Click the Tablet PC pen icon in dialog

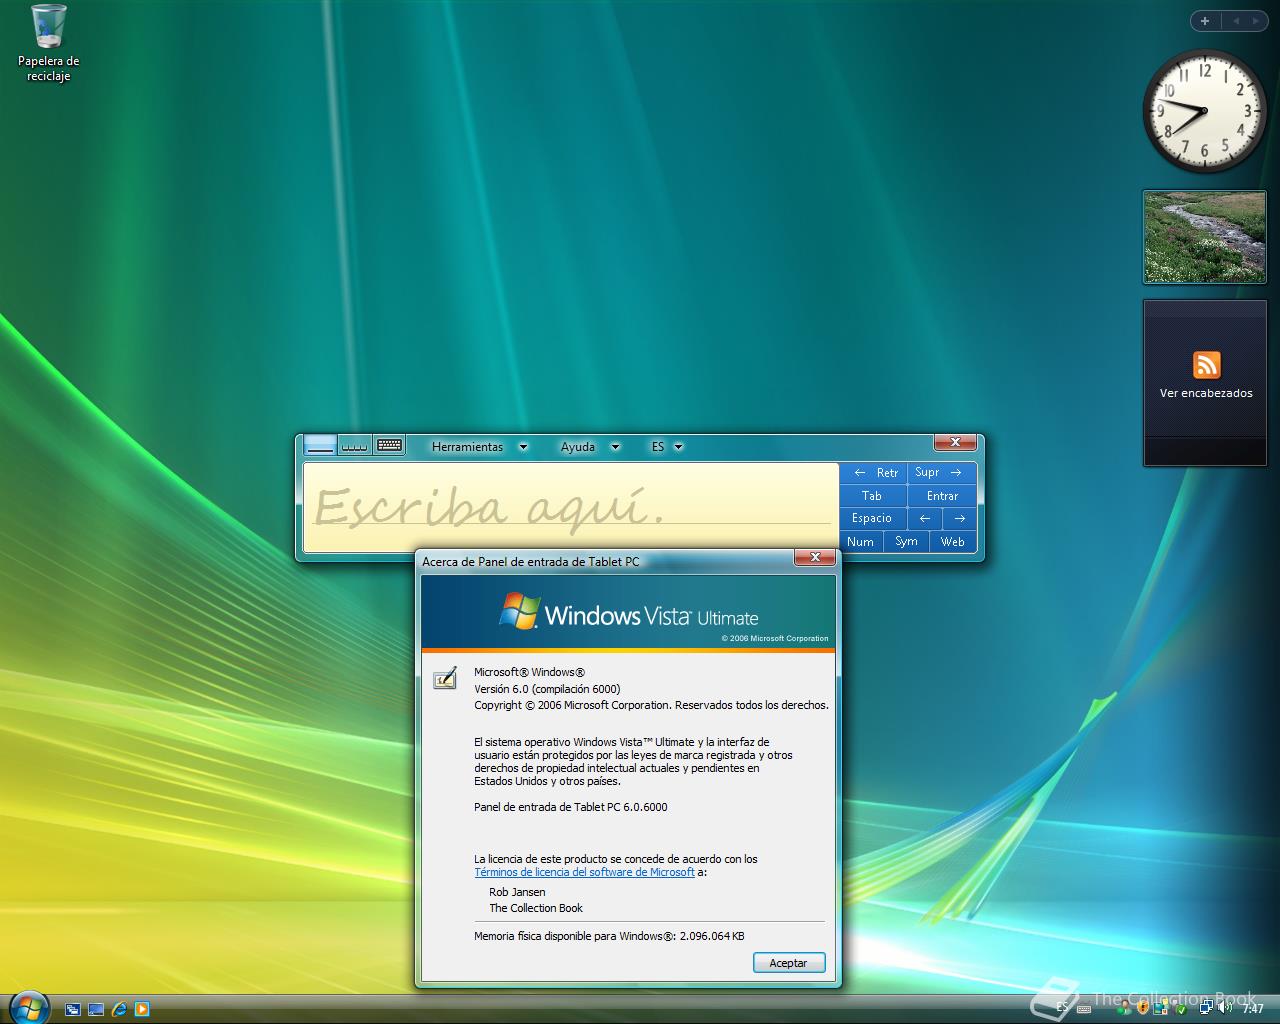pos(445,678)
